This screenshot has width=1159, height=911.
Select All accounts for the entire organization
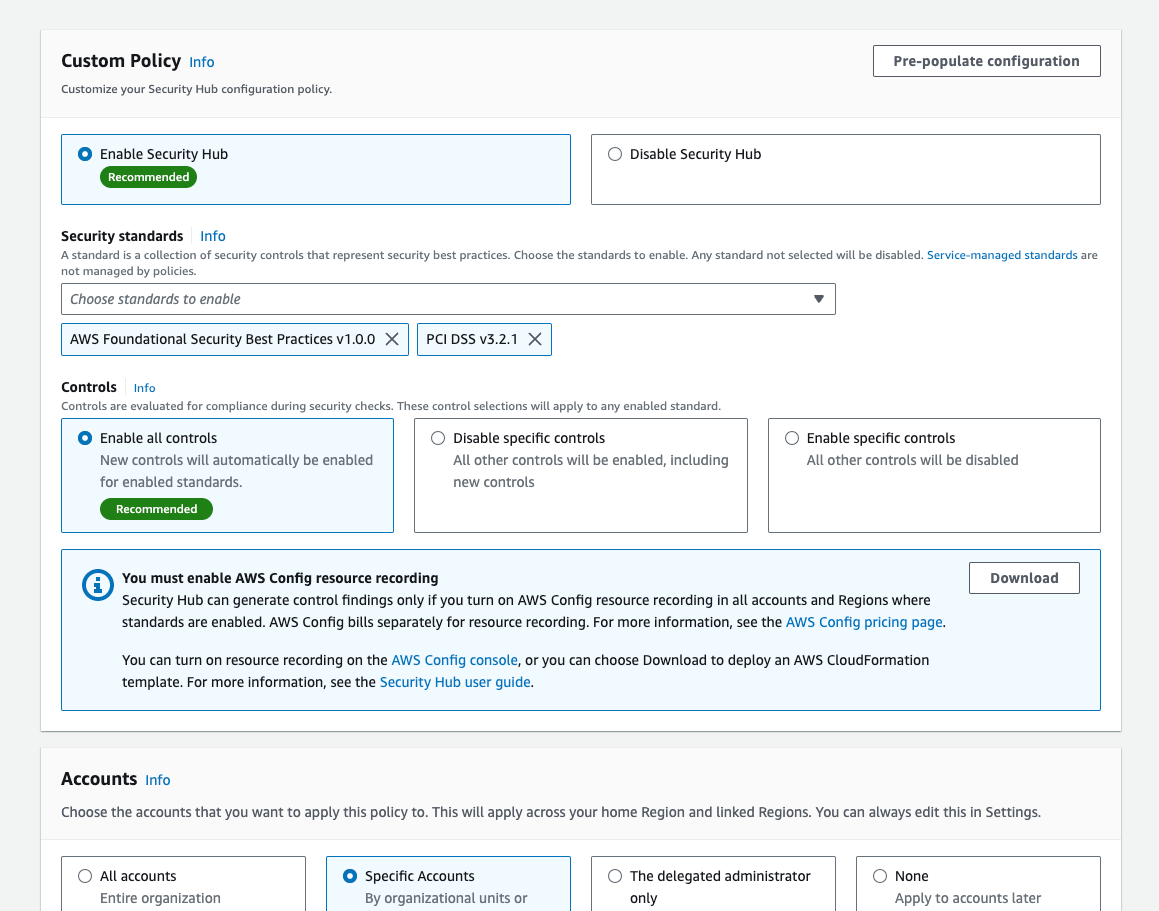(x=85, y=875)
